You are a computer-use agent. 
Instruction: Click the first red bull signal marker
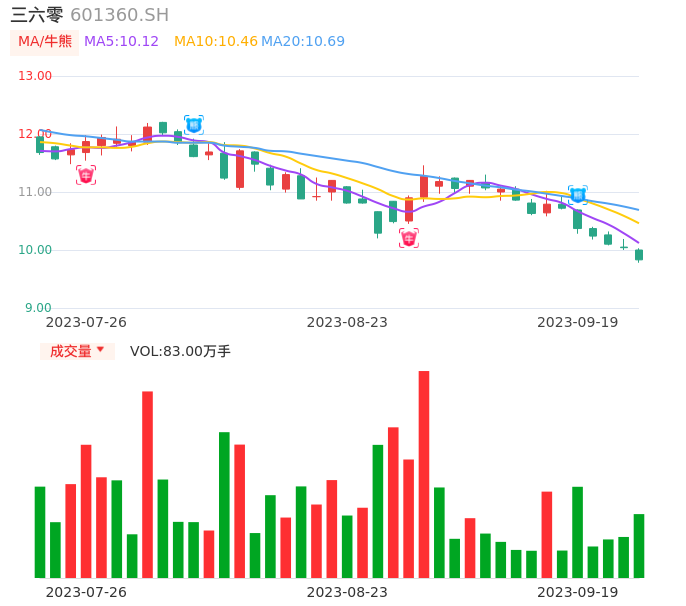tap(86, 175)
